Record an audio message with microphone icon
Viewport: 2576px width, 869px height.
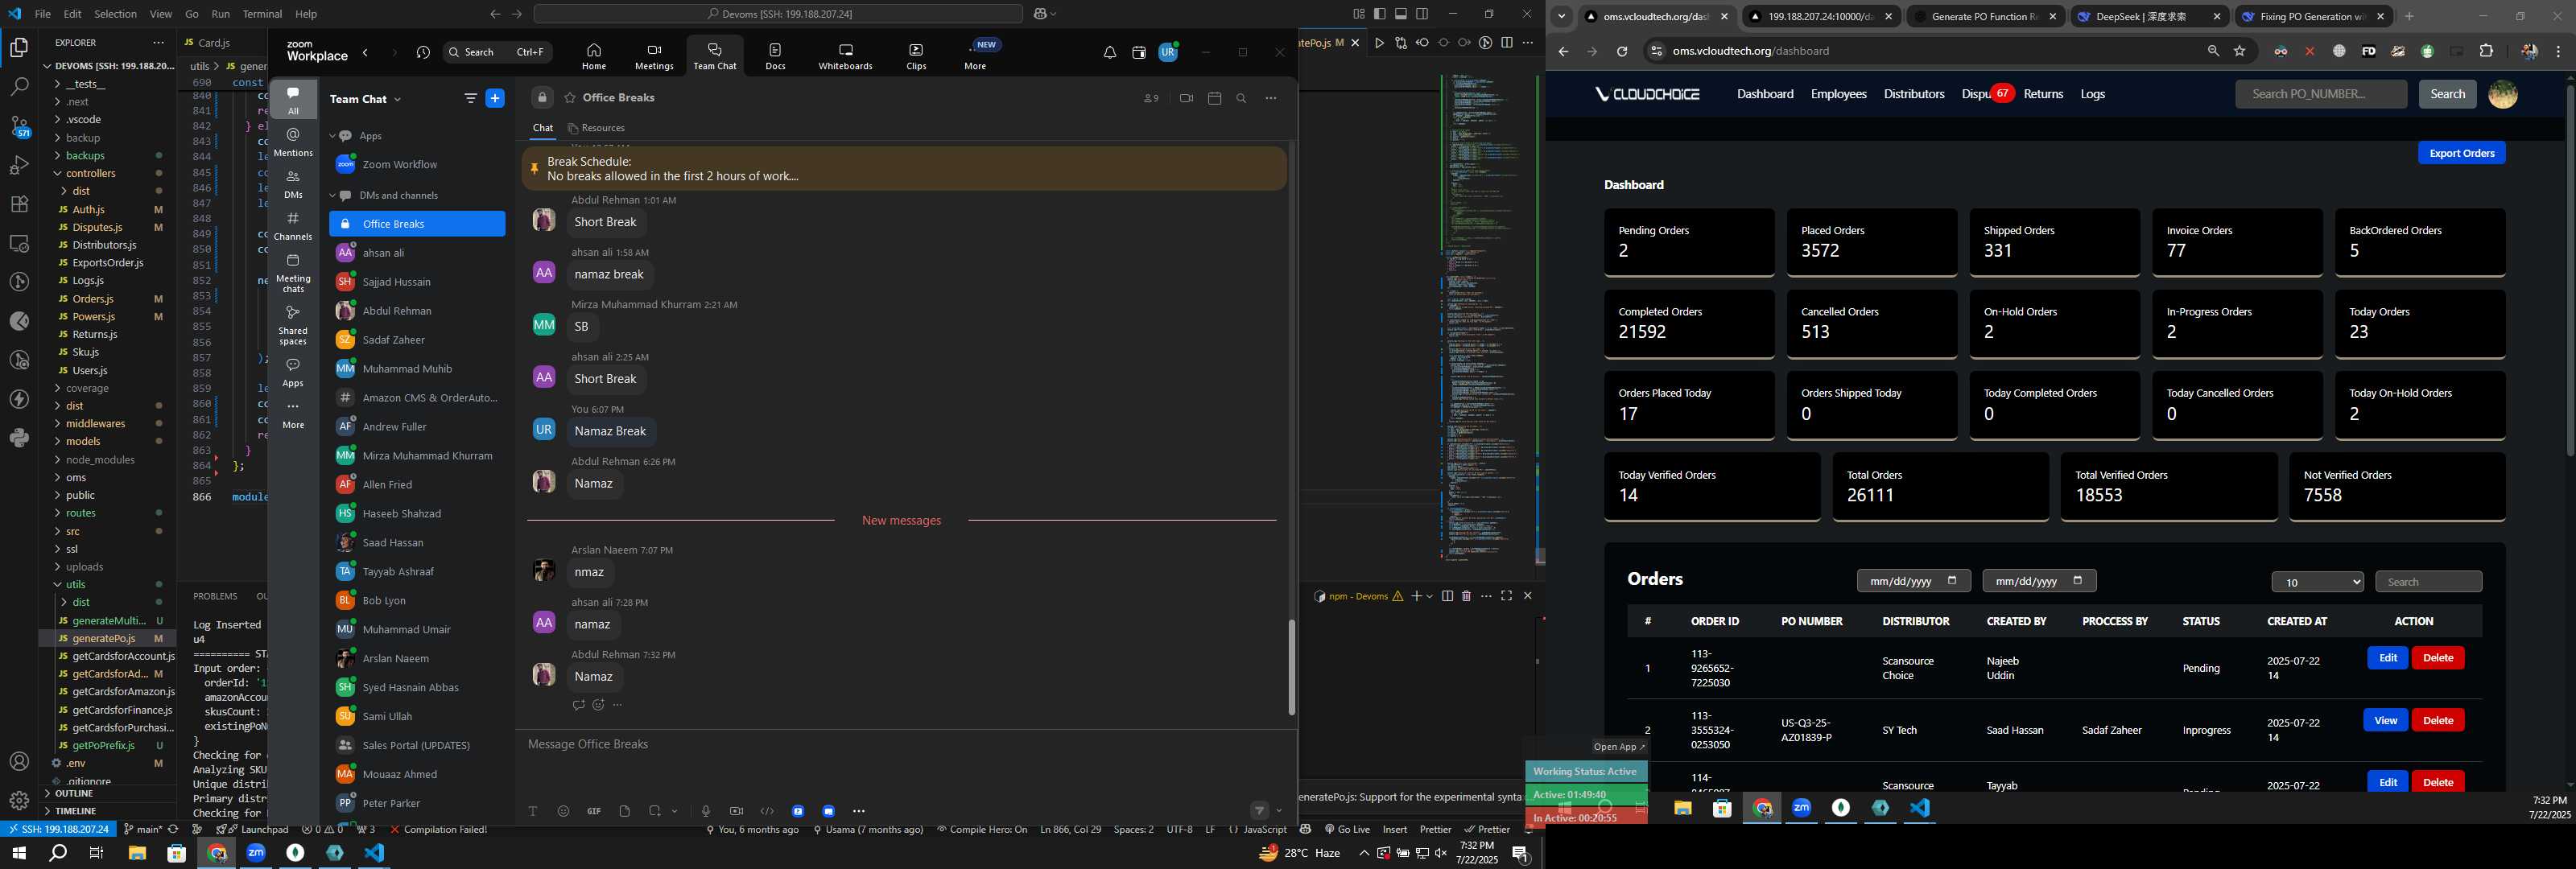click(x=705, y=811)
